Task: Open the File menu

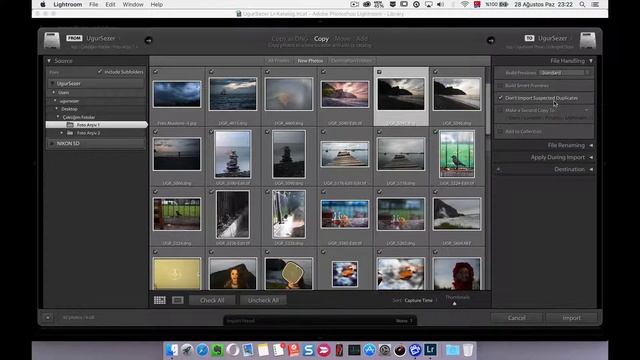Action: pyautogui.click(x=93, y=4)
